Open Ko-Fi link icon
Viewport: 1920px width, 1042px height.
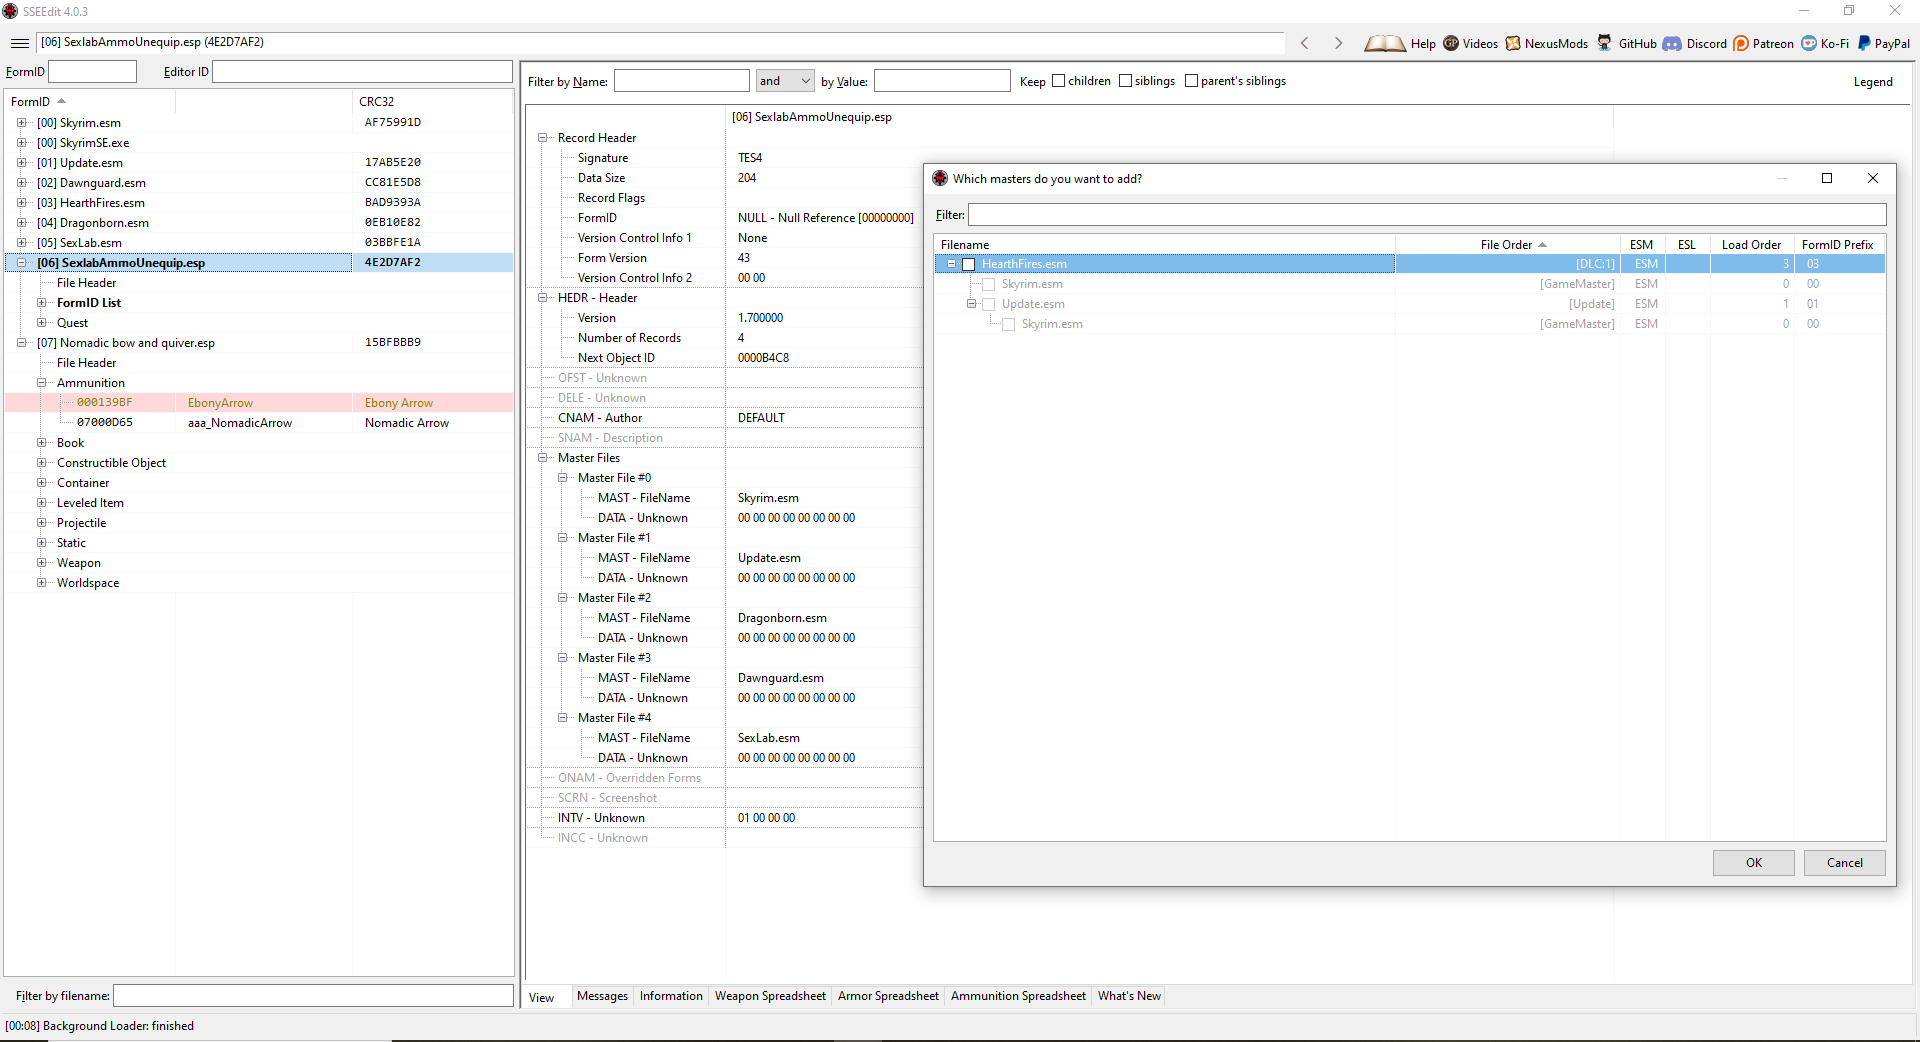coord(1809,43)
